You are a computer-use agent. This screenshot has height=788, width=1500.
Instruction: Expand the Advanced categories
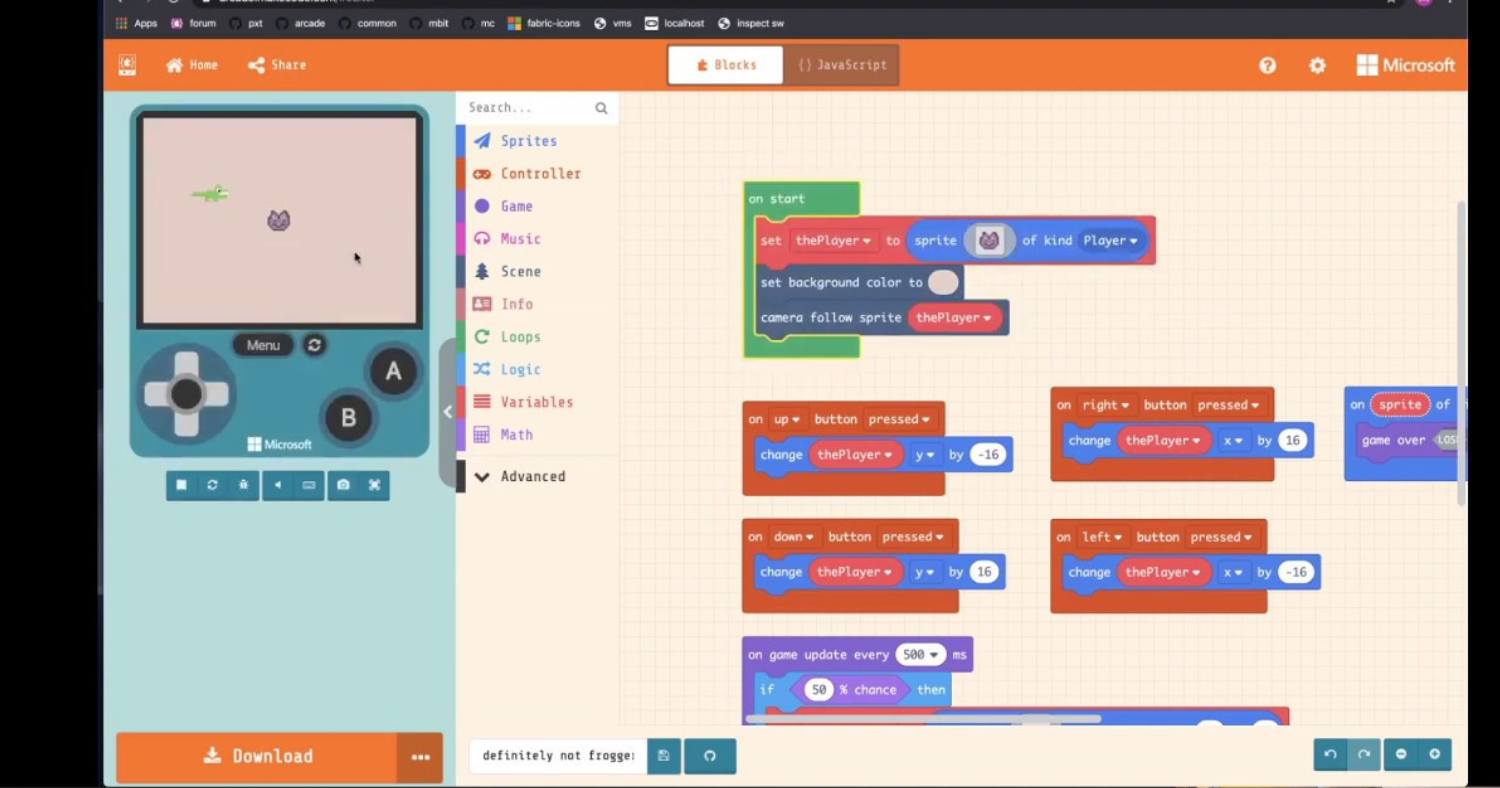[x=538, y=476]
